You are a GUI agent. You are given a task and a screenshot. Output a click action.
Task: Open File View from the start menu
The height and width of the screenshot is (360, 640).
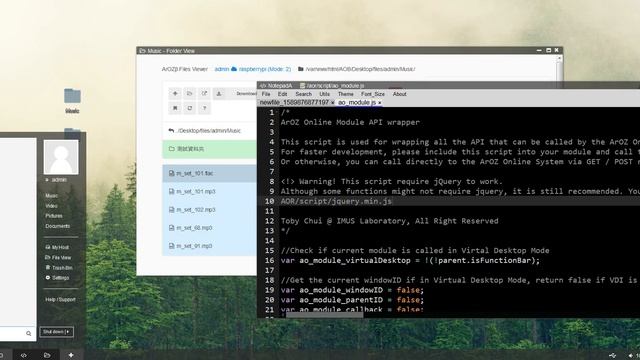[58, 258]
